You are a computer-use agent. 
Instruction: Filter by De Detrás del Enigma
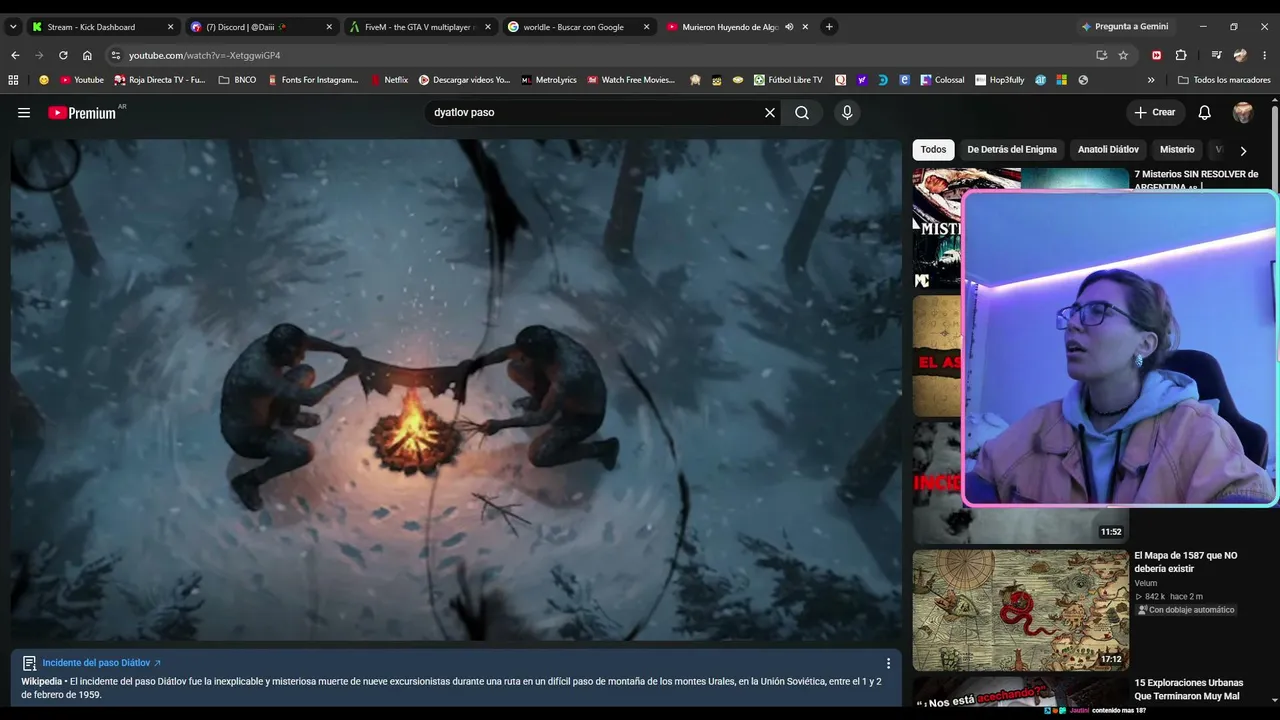point(1012,150)
